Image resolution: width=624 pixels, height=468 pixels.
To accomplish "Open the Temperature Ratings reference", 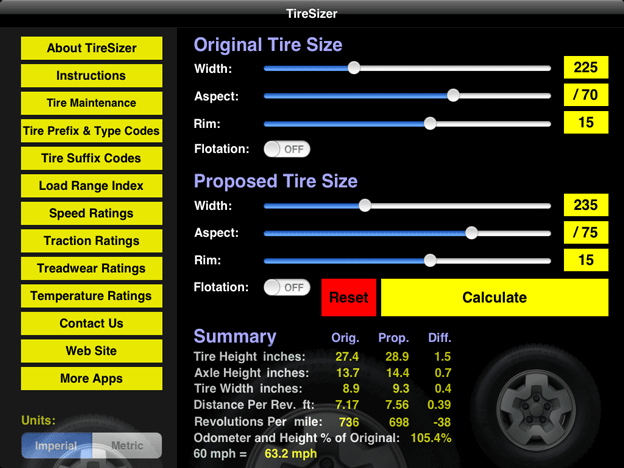I will coord(91,296).
